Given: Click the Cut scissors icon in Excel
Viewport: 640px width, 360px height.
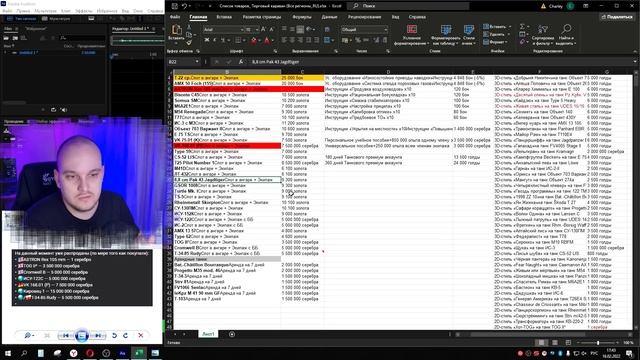Looking at the screenshot, I should click(x=189, y=27).
